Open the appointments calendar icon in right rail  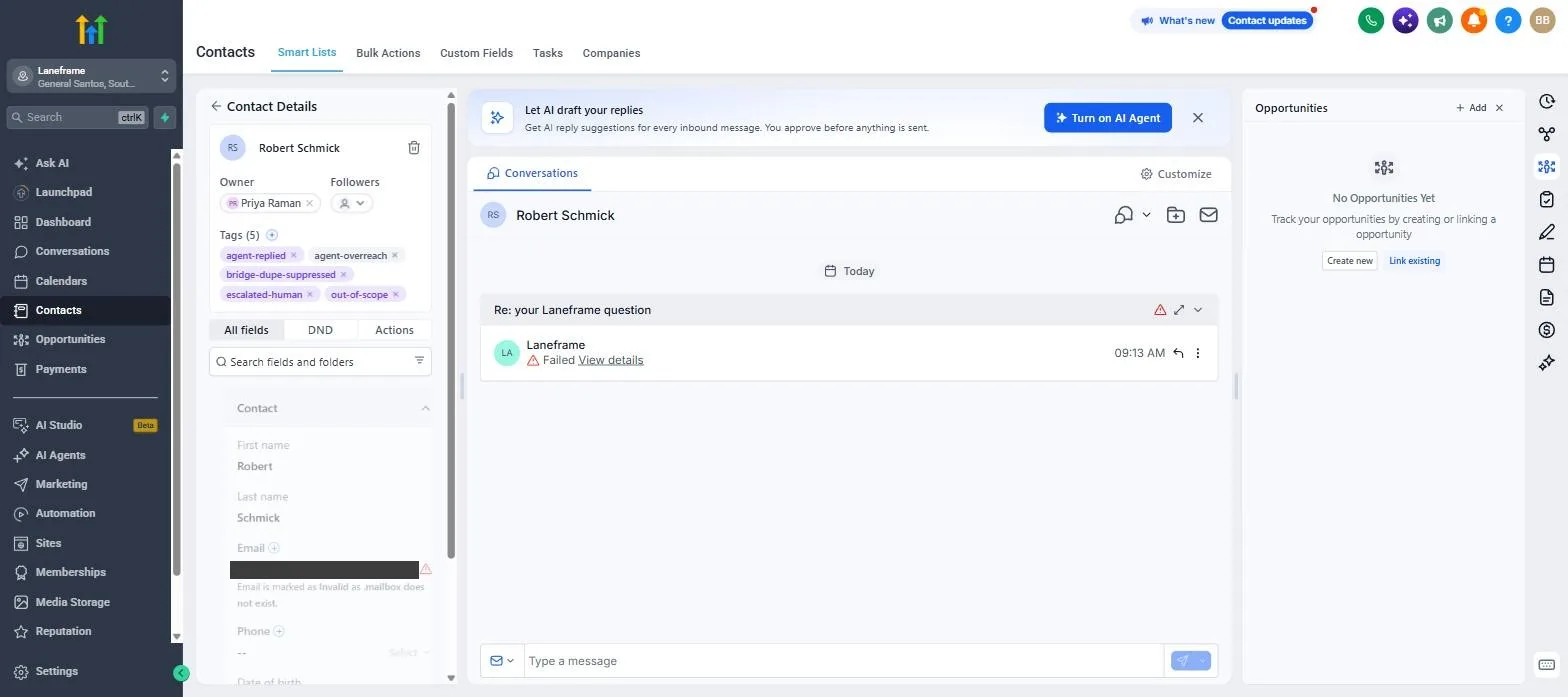[x=1547, y=265]
